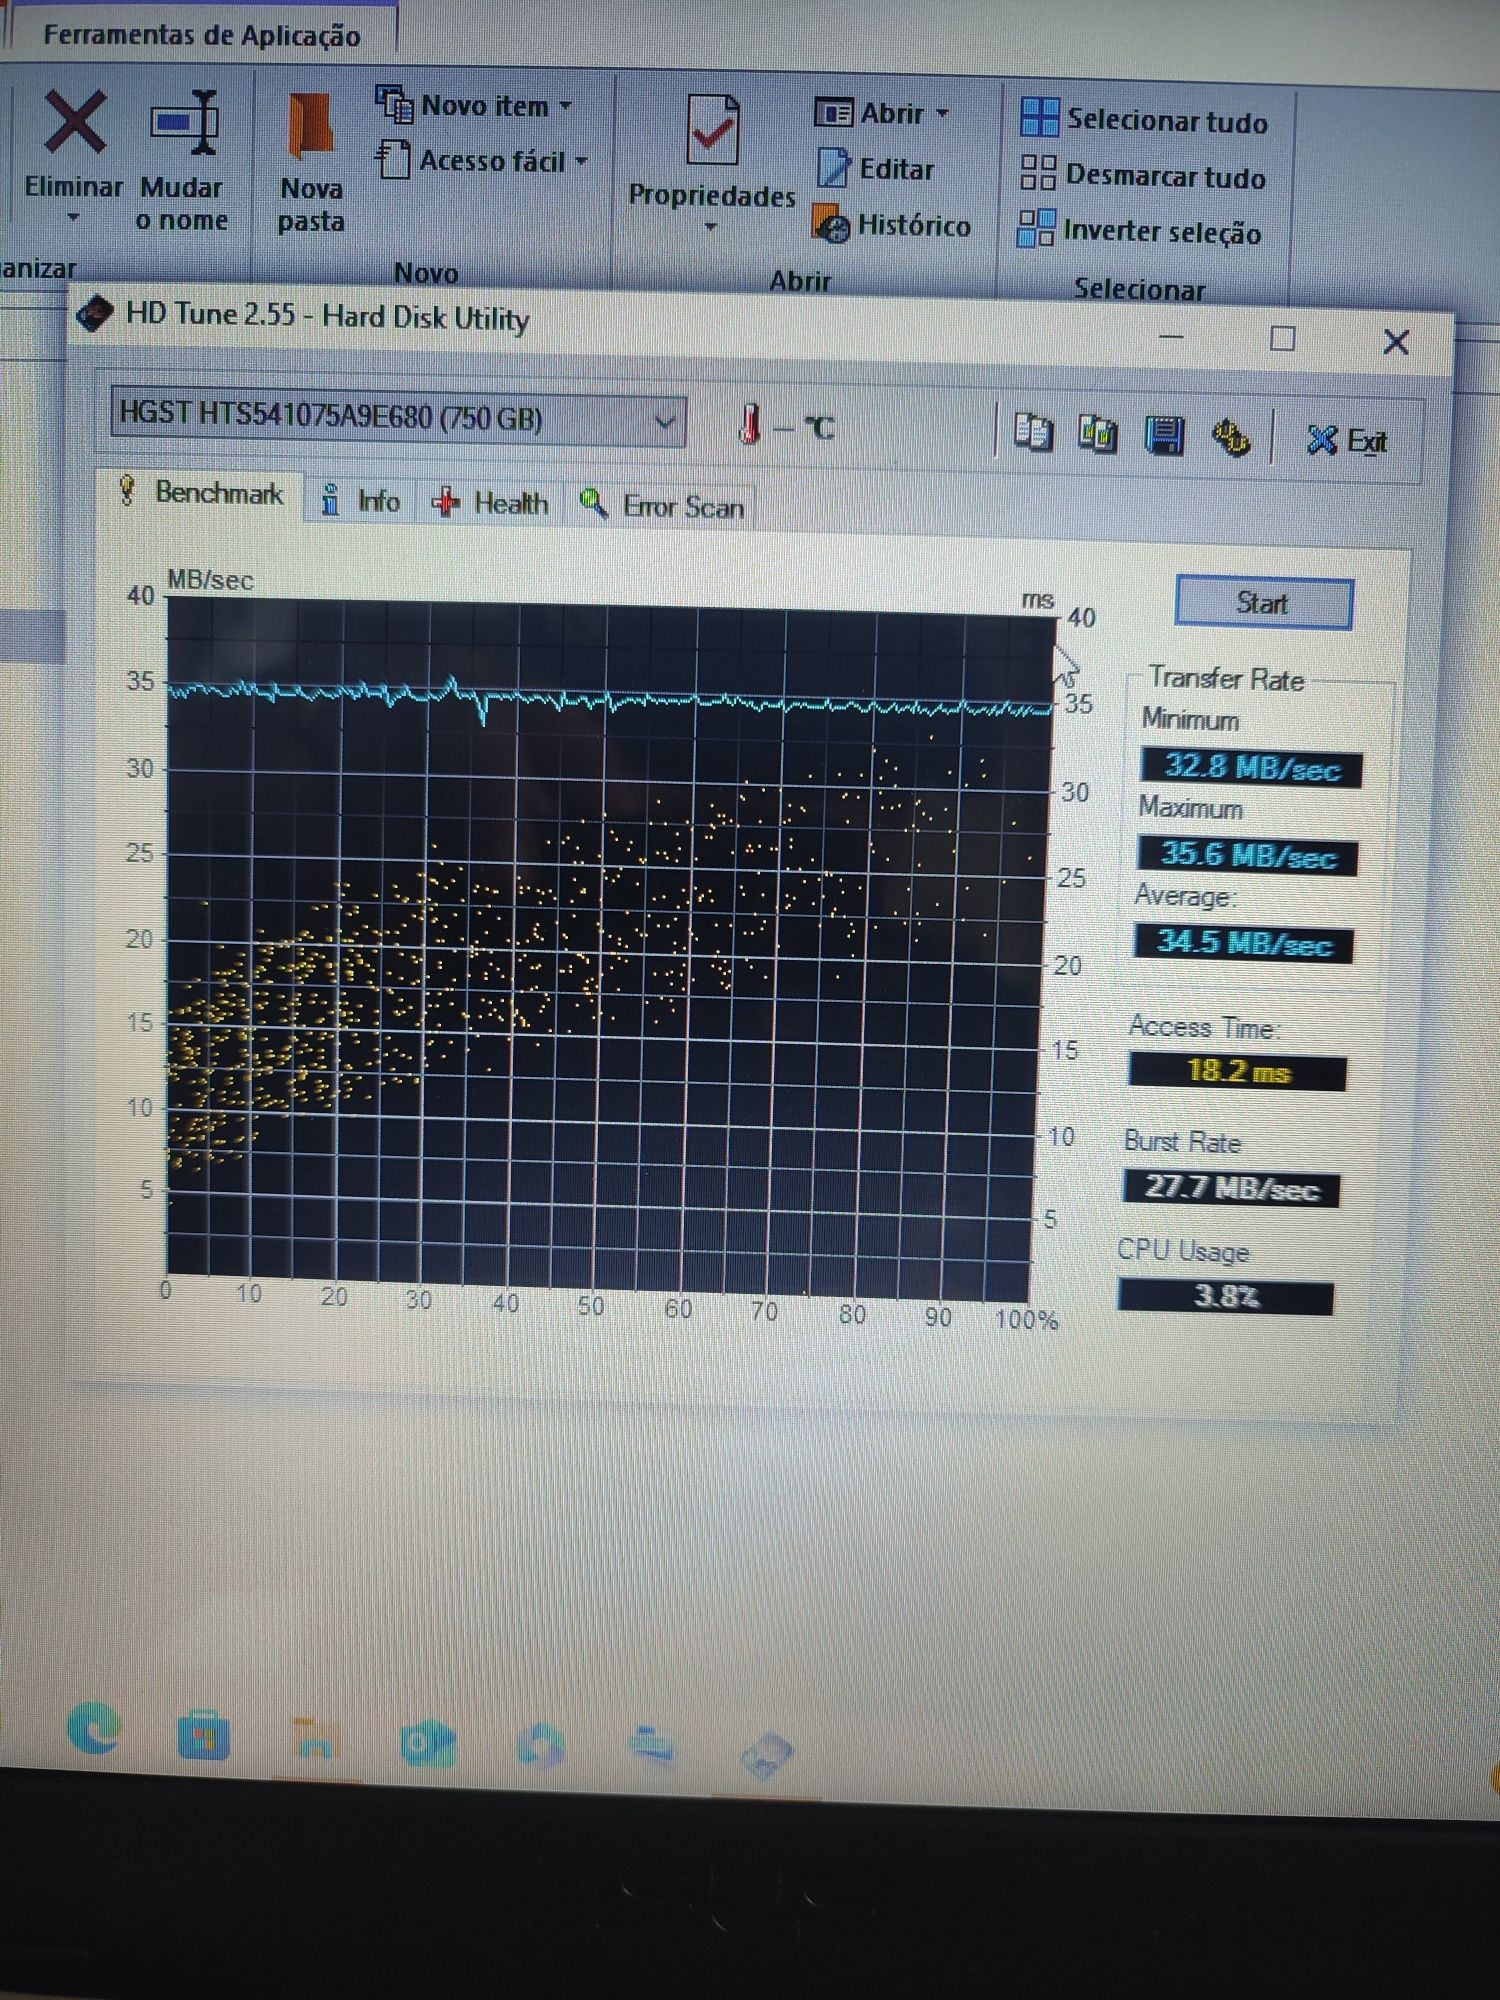
Task: Open the Novo item dropdown
Action: click(473, 104)
